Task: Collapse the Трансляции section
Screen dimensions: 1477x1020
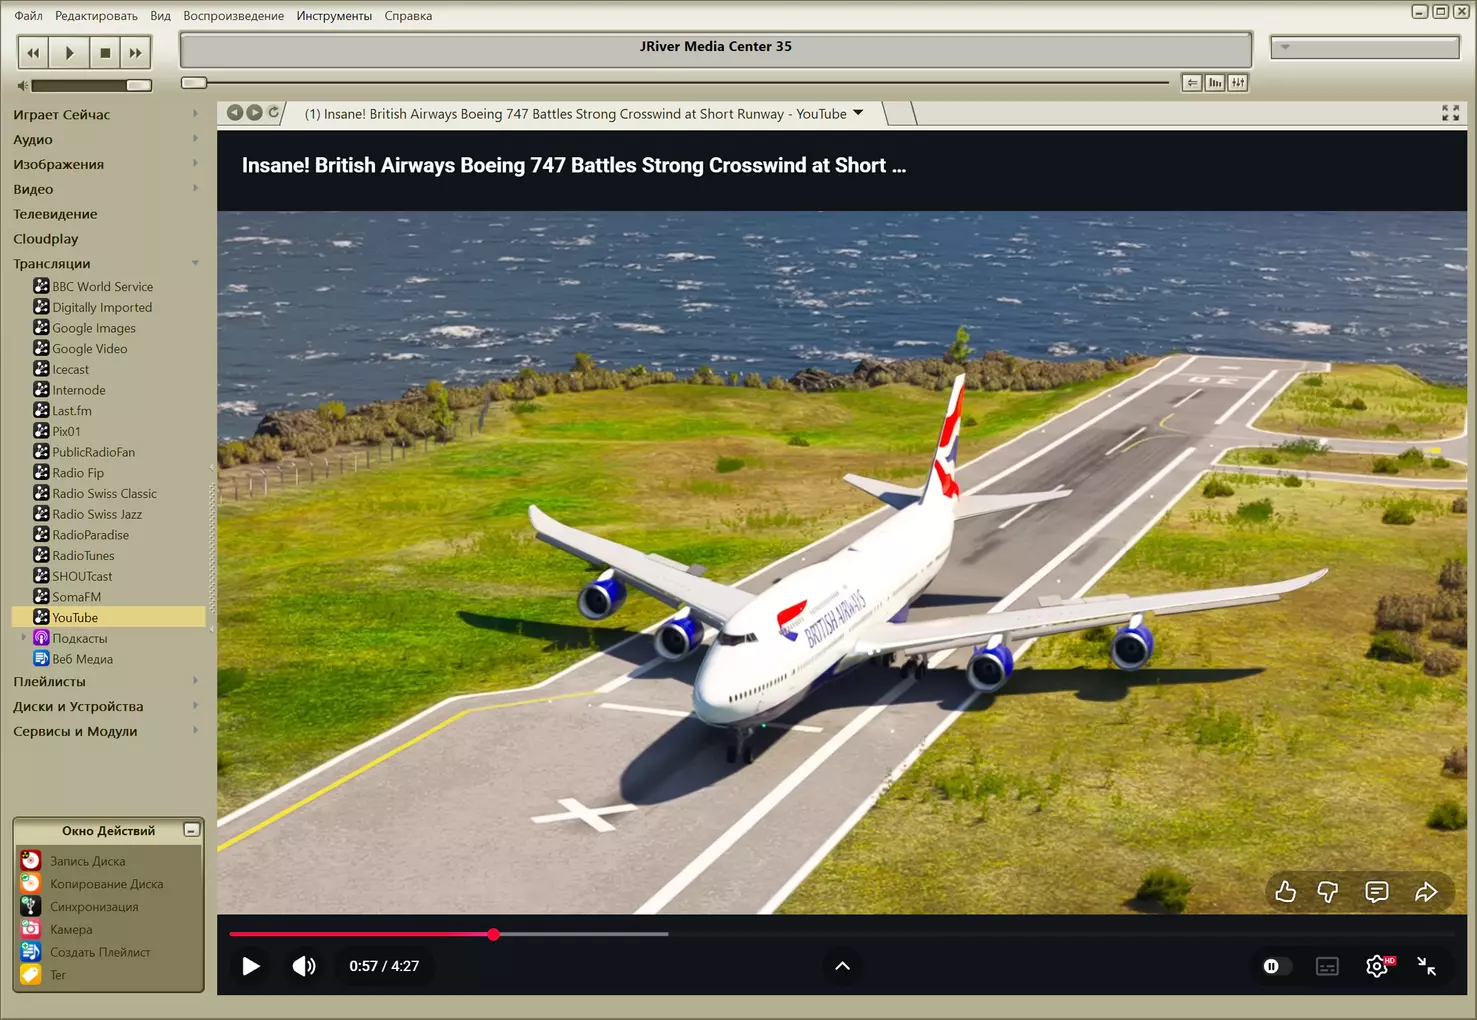Action: 195,264
